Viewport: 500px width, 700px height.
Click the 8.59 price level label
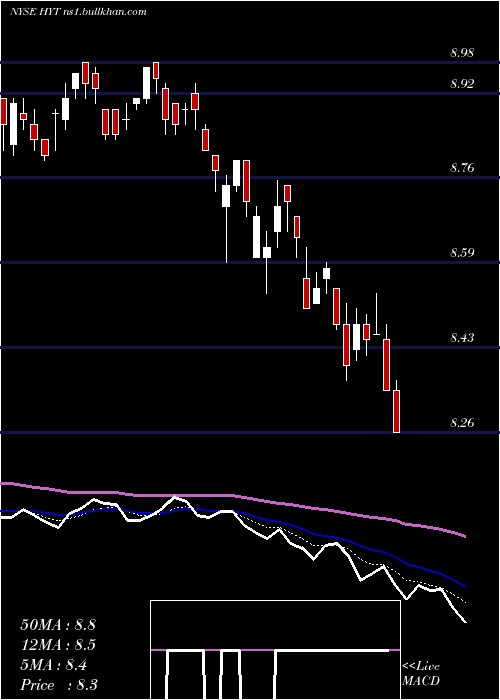[x=462, y=253]
